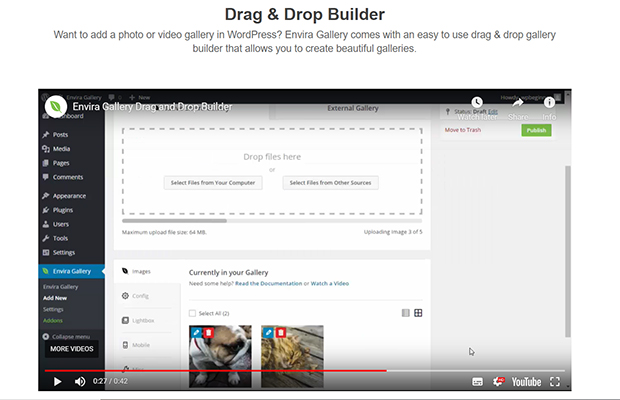
Task: Click the Watch later clock icon
Action: pyautogui.click(x=477, y=103)
